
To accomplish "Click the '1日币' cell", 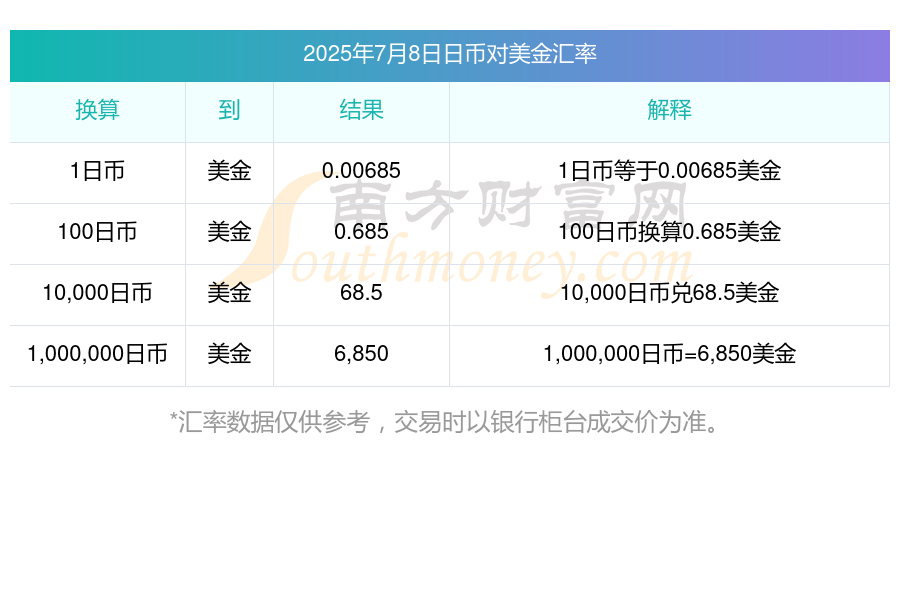I will tap(98, 171).
